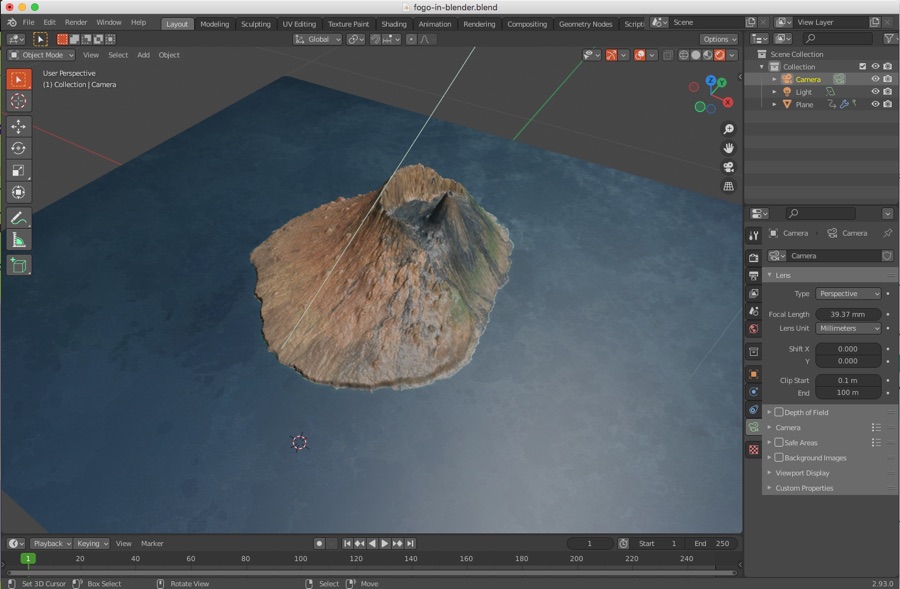Image resolution: width=900 pixels, height=589 pixels.
Task: Select the Scale tool
Action: (x=19, y=170)
